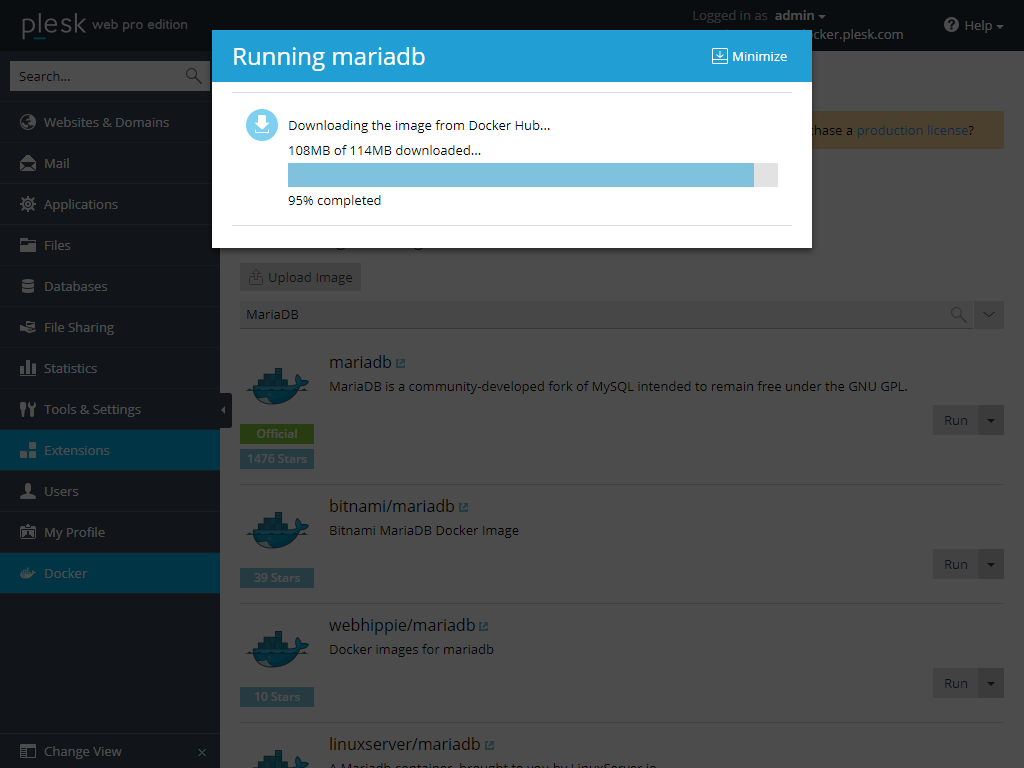Click the mariadb Docker whale thumbnail
1024x768 pixels.
(277, 387)
